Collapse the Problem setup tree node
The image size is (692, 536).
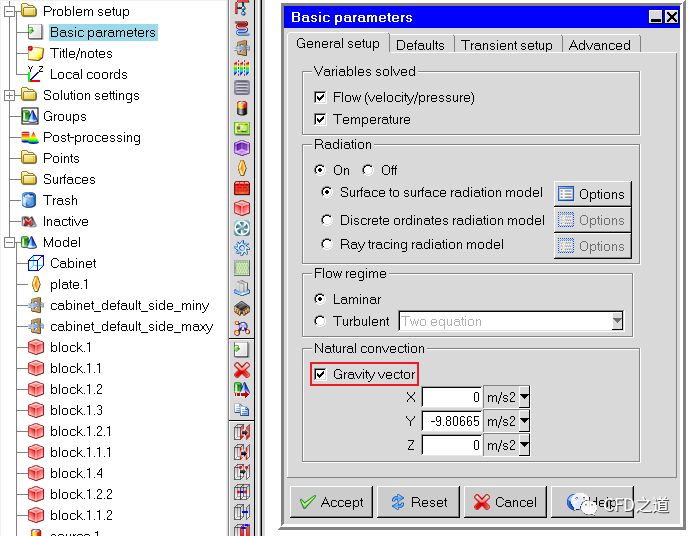(x=9, y=11)
